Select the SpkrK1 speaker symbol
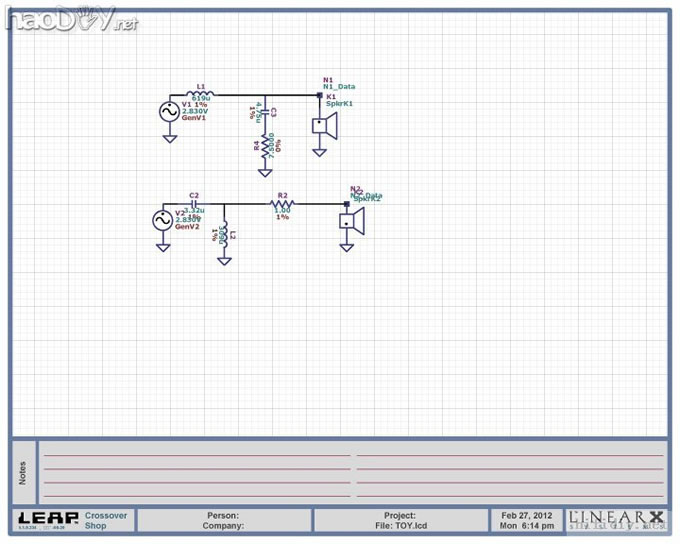This screenshot has height=544, width=680. (x=324, y=126)
